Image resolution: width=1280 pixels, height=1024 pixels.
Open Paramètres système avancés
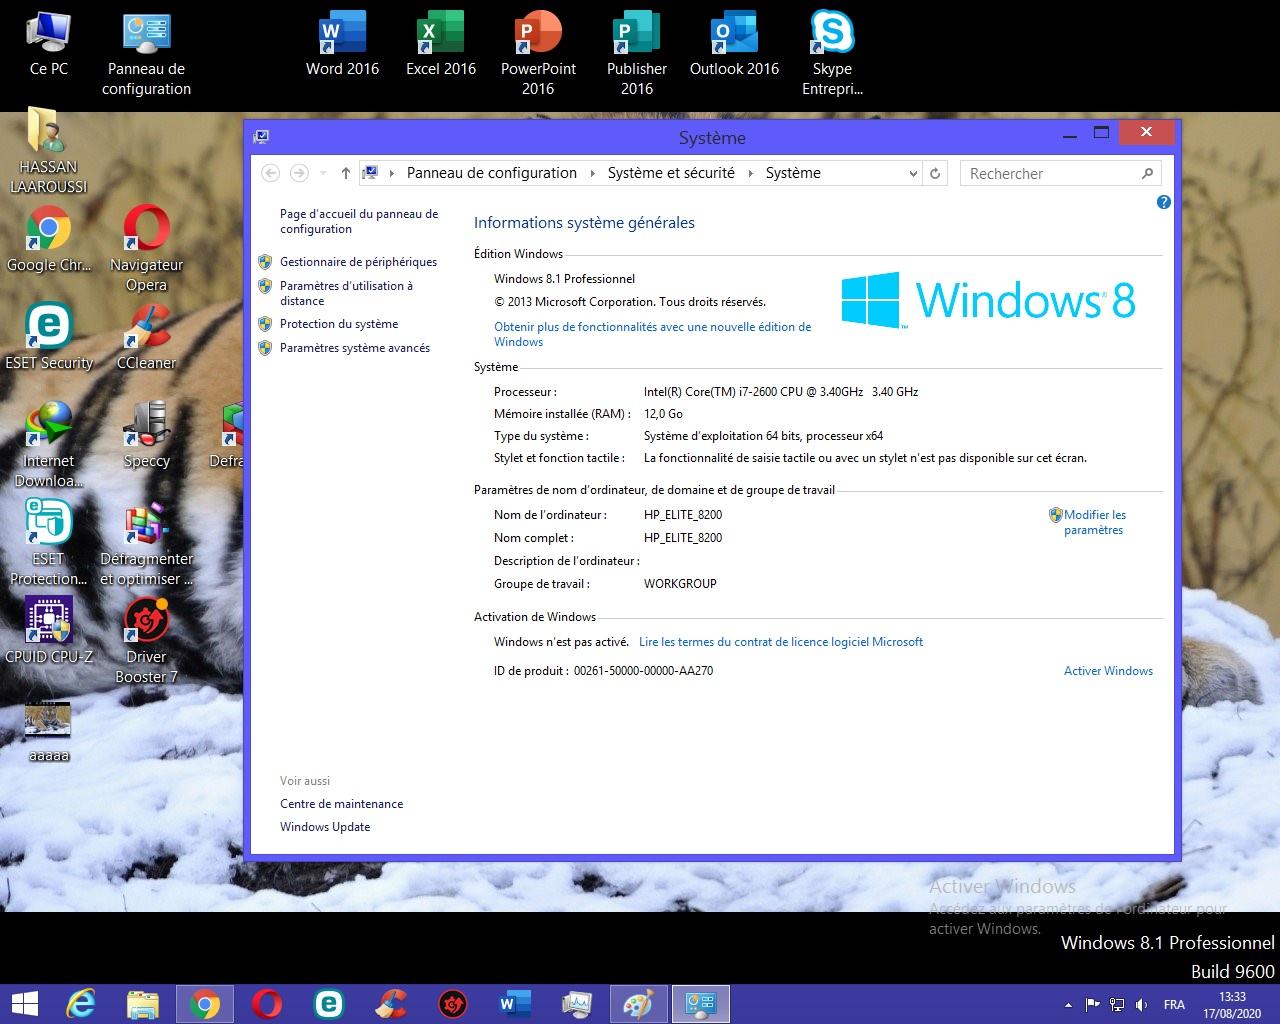coord(355,348)
